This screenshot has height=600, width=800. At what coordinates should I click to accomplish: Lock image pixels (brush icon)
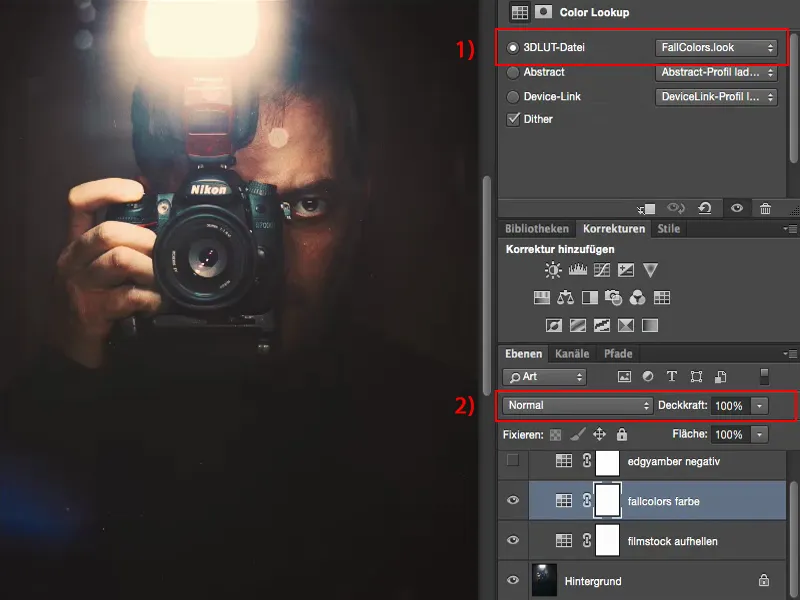click(578, 434)
